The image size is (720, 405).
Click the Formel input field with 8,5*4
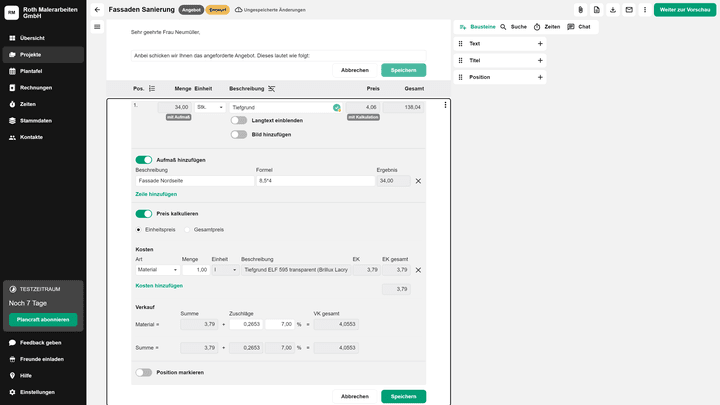pyautogui.click(x=314, y=181)
